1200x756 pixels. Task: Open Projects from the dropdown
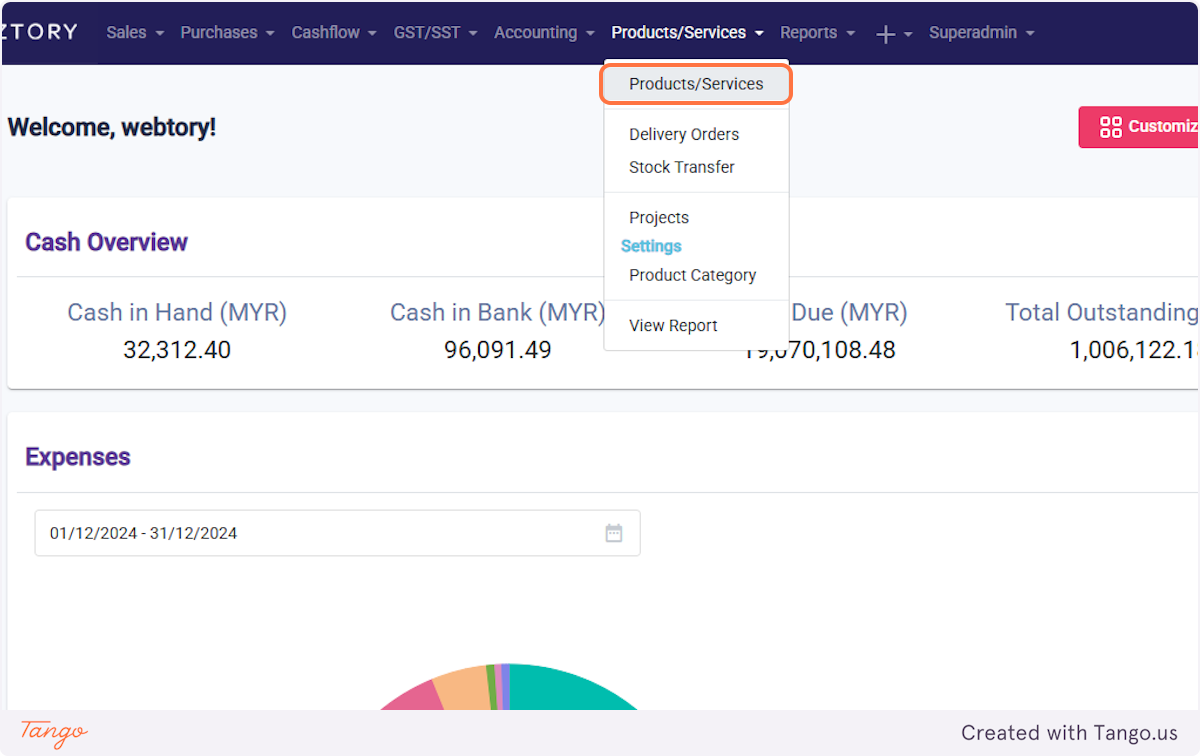659,217
